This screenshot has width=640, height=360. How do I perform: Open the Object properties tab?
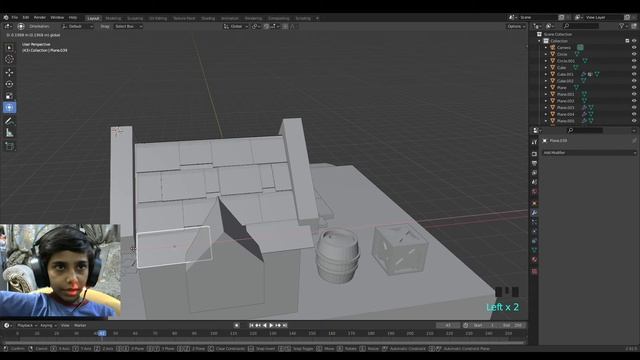[534, 203]
